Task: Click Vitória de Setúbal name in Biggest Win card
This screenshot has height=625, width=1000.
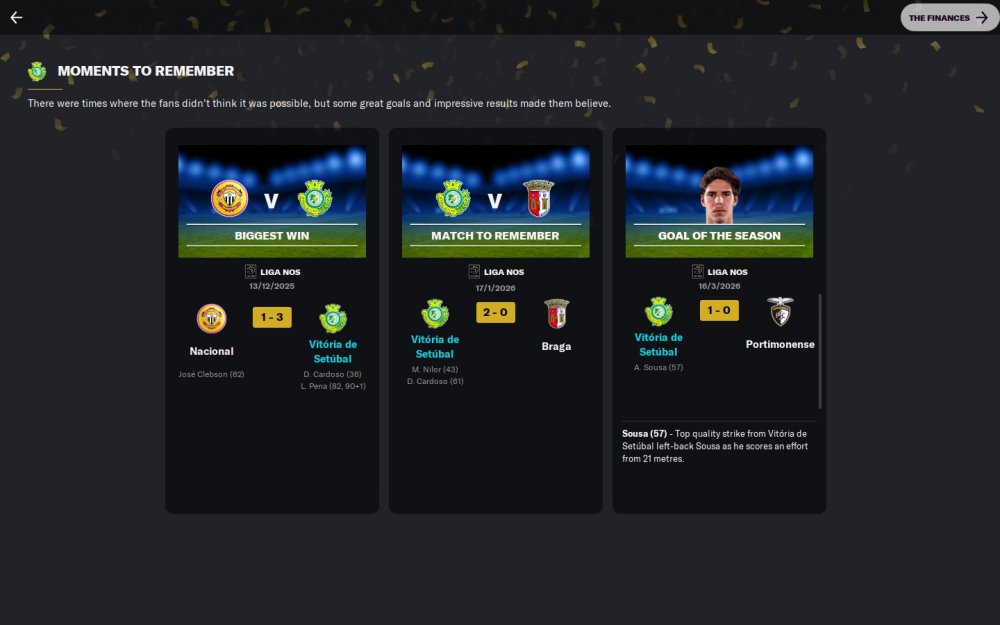Action: [333, 351]
